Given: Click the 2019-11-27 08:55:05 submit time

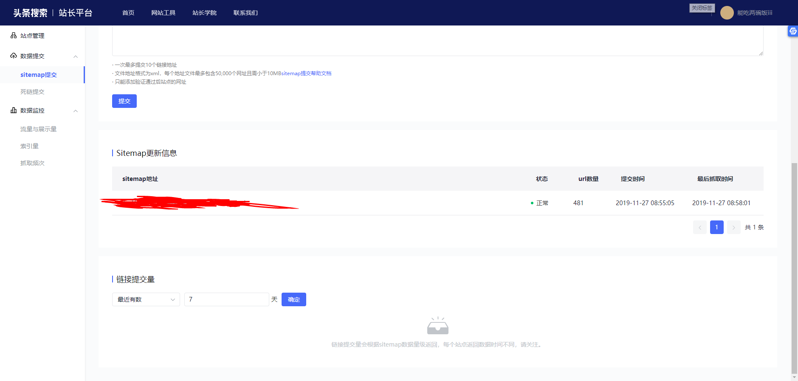Looking at the screenshot, I should click(645, 203).
